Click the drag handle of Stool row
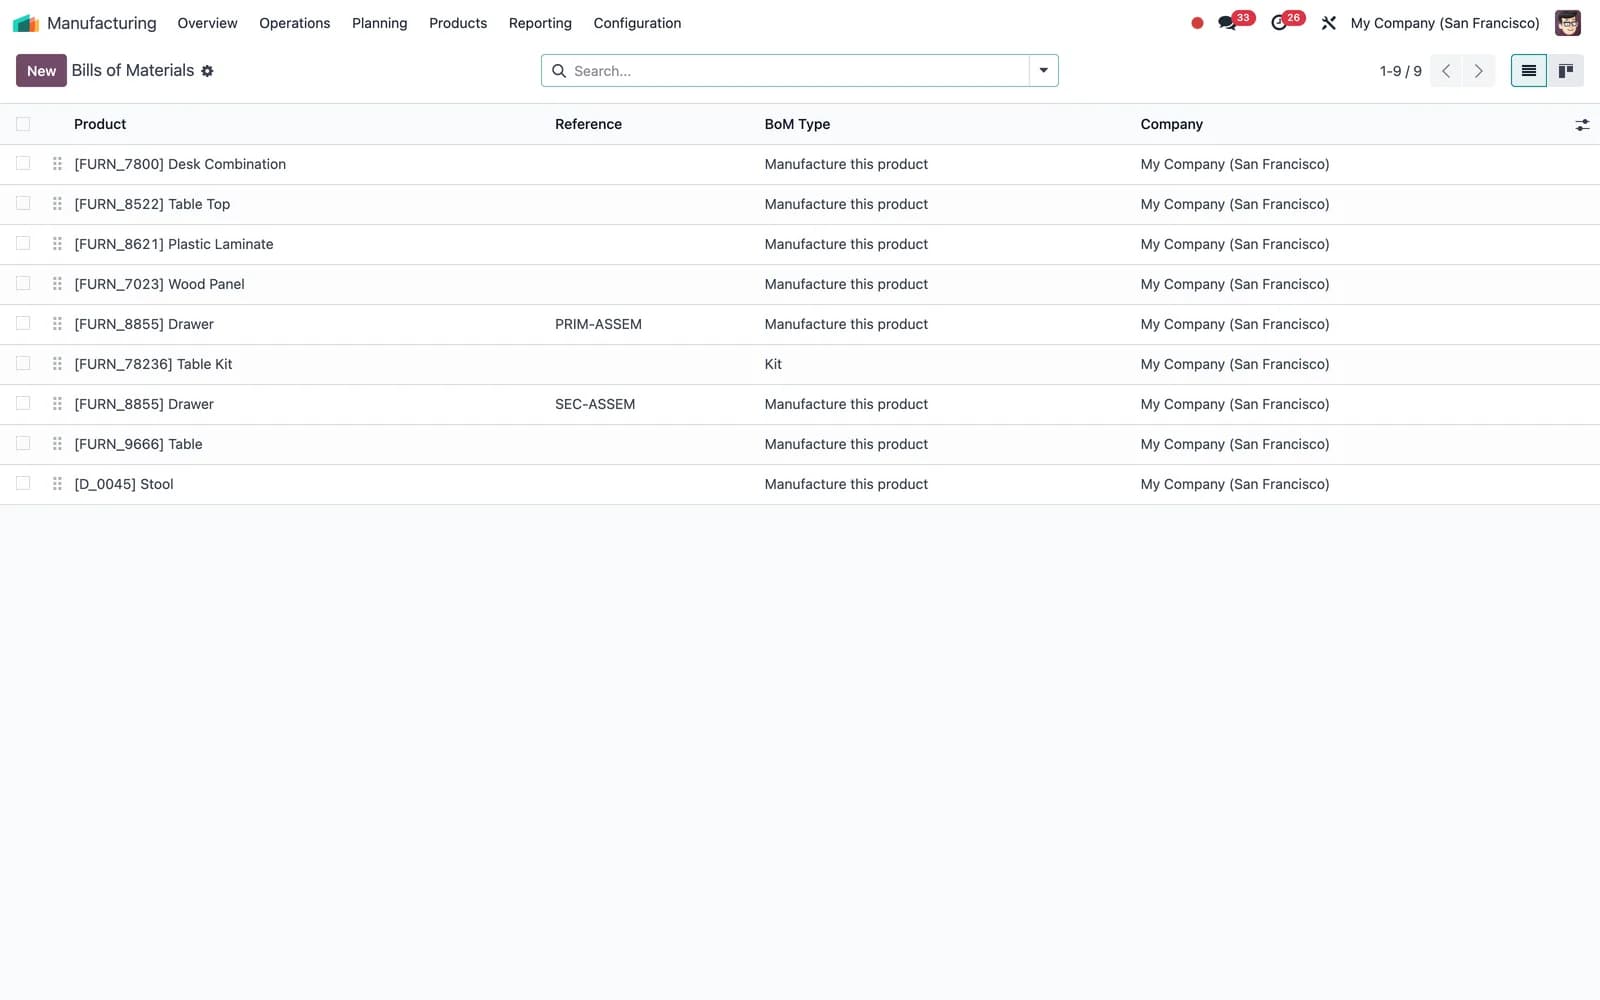The width and height of the screenshot is (1600, 1000). click(x=57, y=484)
